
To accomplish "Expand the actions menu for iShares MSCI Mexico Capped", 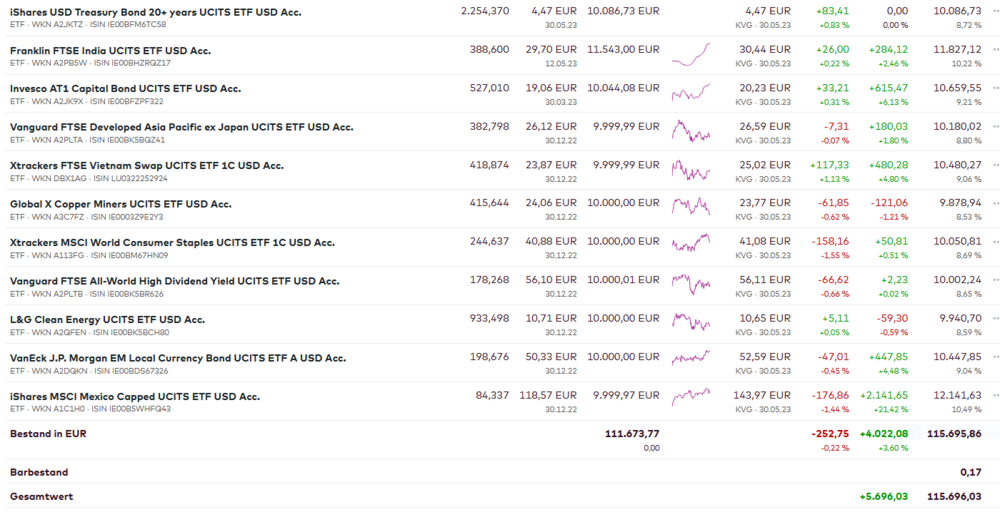I will pyautogui.click(x=995, y=396).
